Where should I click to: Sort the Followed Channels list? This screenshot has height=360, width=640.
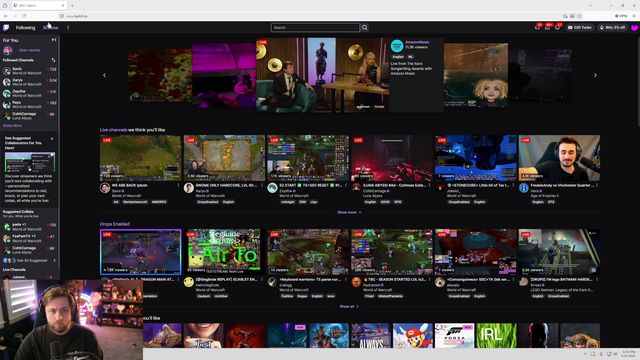pyautogui.click(x=53, y=60)
